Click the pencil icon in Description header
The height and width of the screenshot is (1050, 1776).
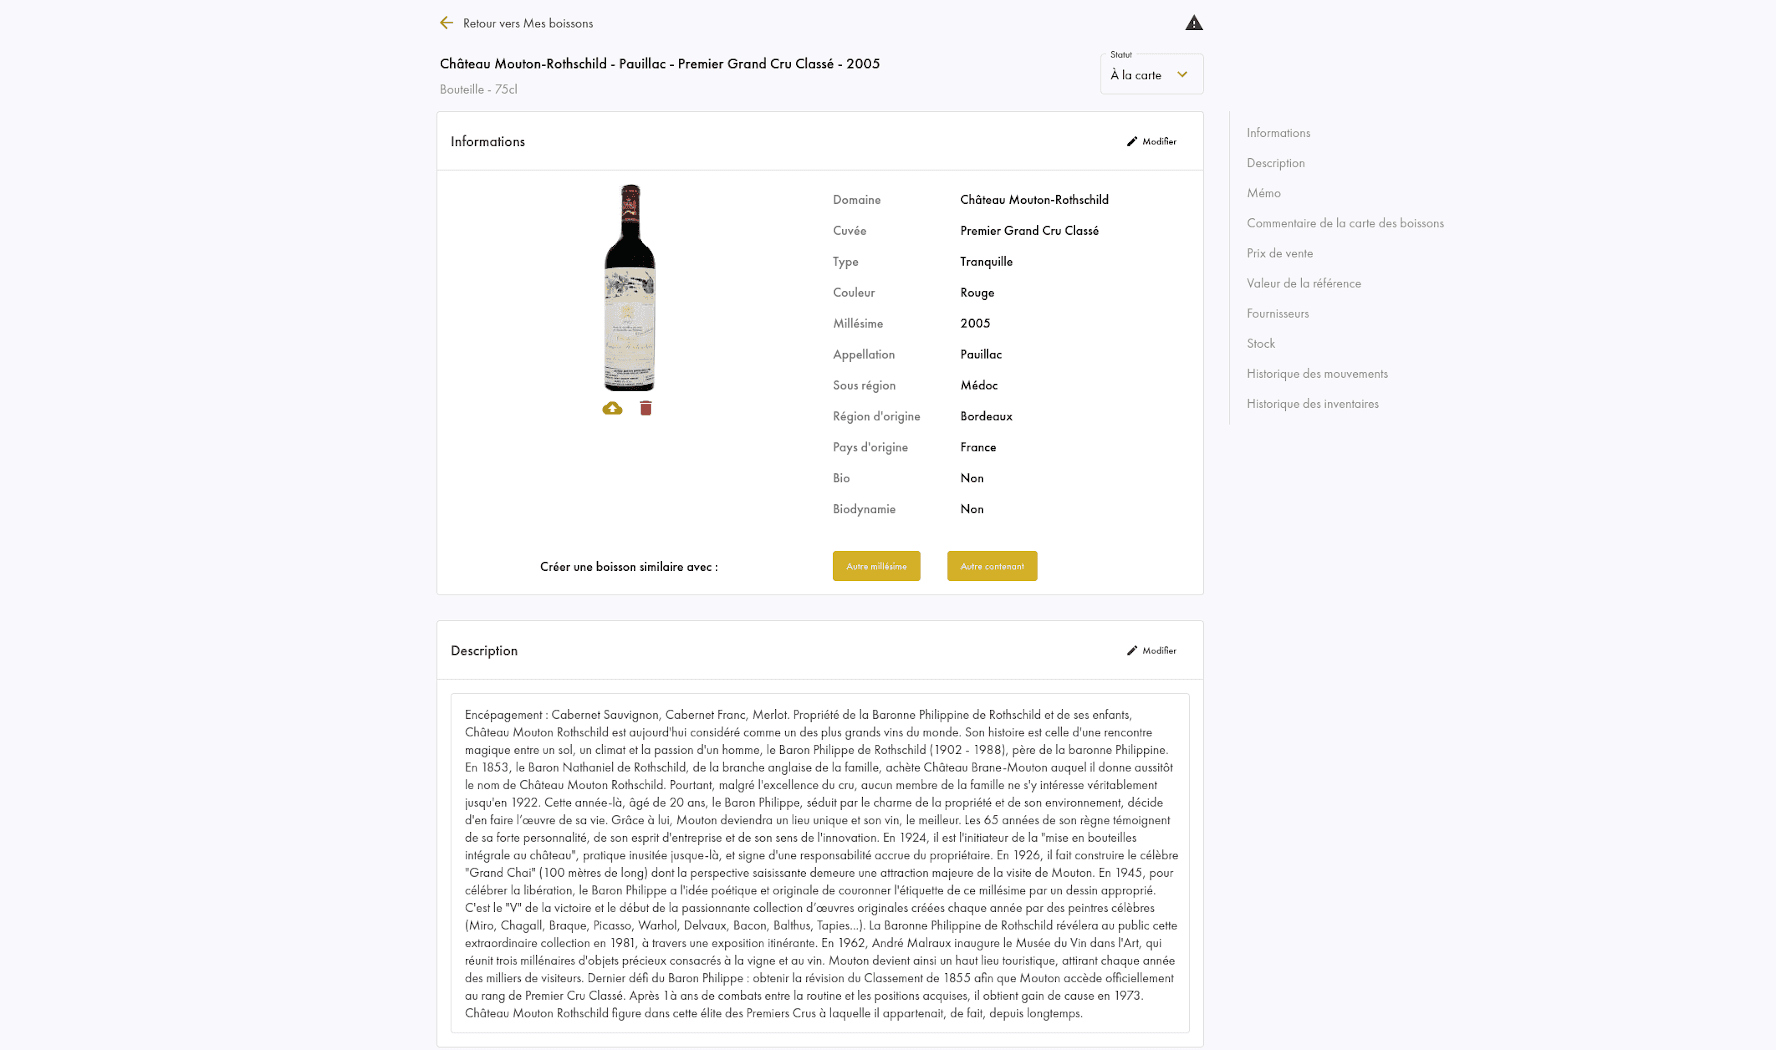1132,650
